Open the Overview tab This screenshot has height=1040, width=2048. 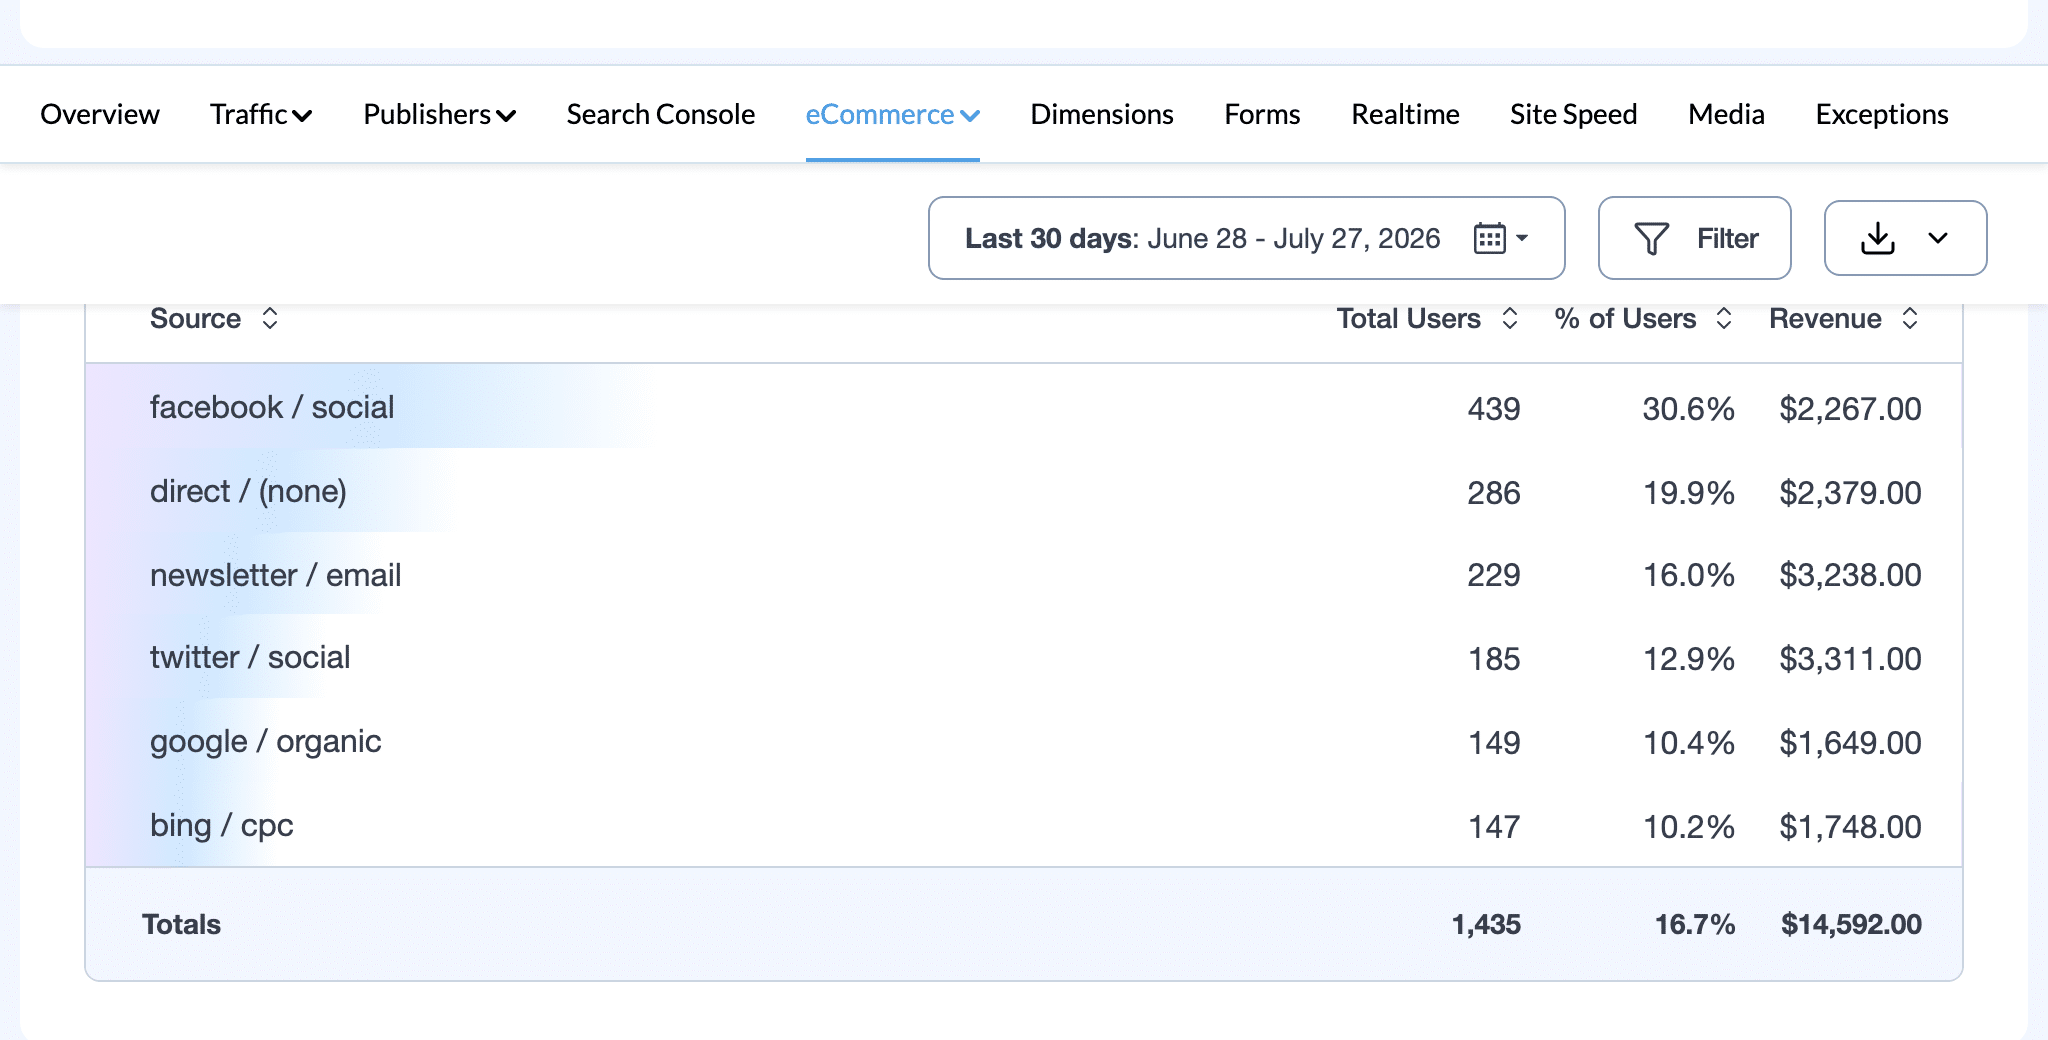tap(99, 114)
